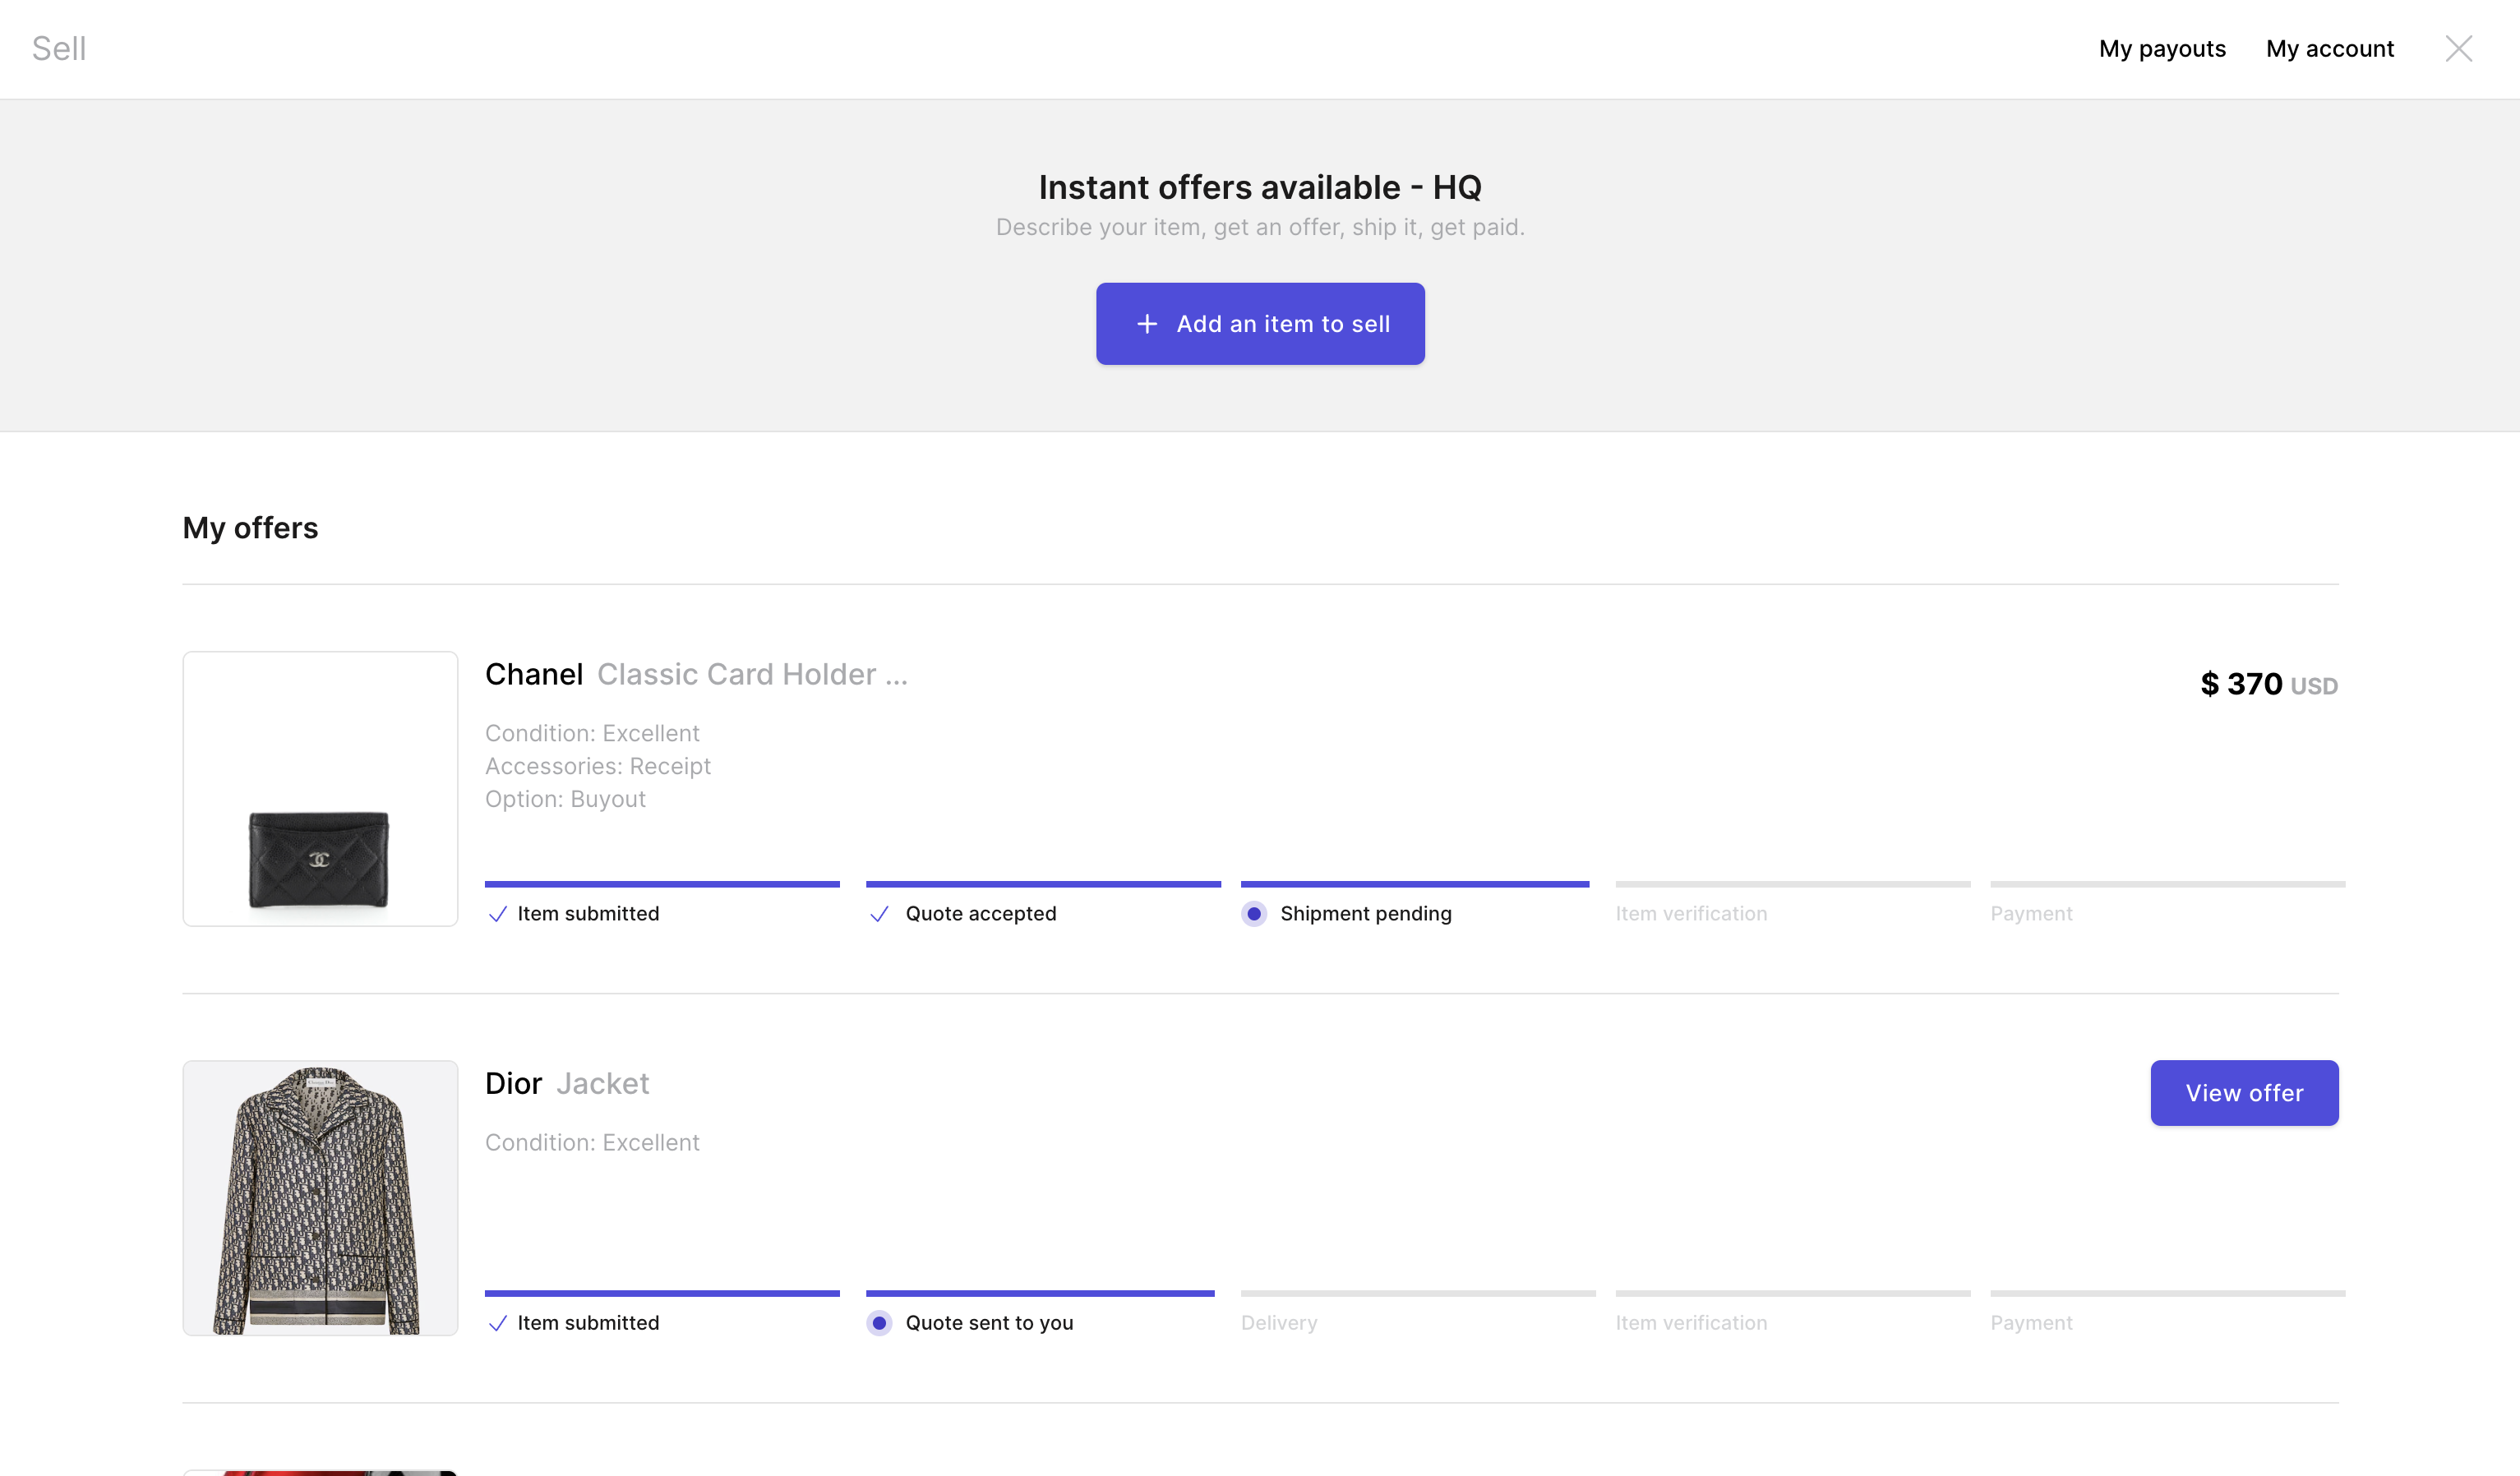Viewport: 2520px width, 1476px height.
Task: Click Dior Payment step label
Action: 2031,1323
